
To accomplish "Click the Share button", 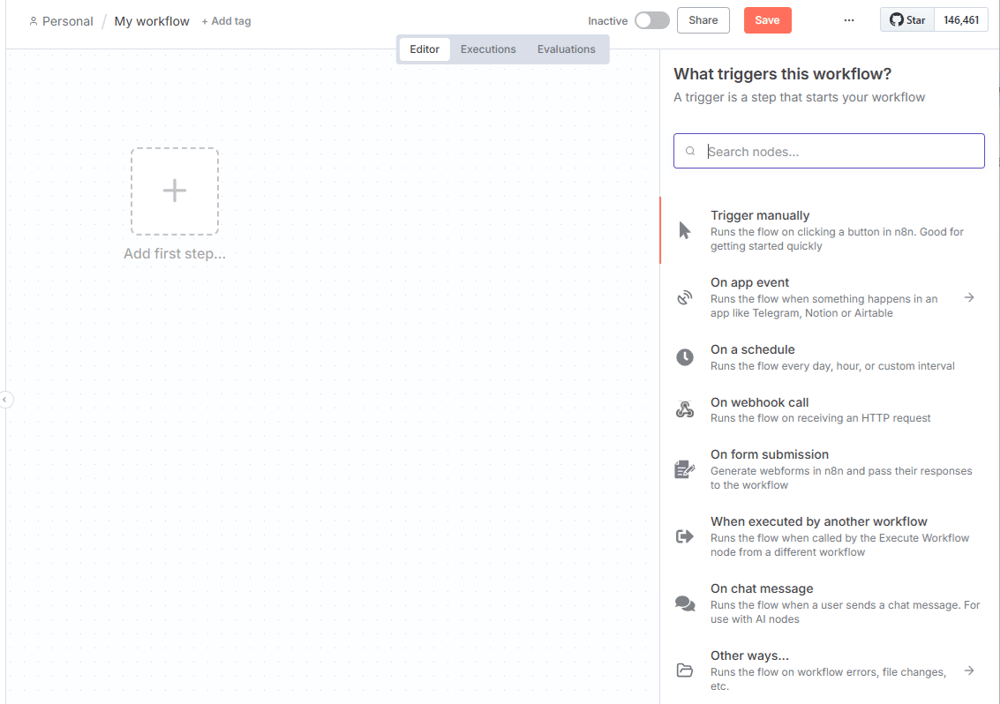I will click(703, 20).
